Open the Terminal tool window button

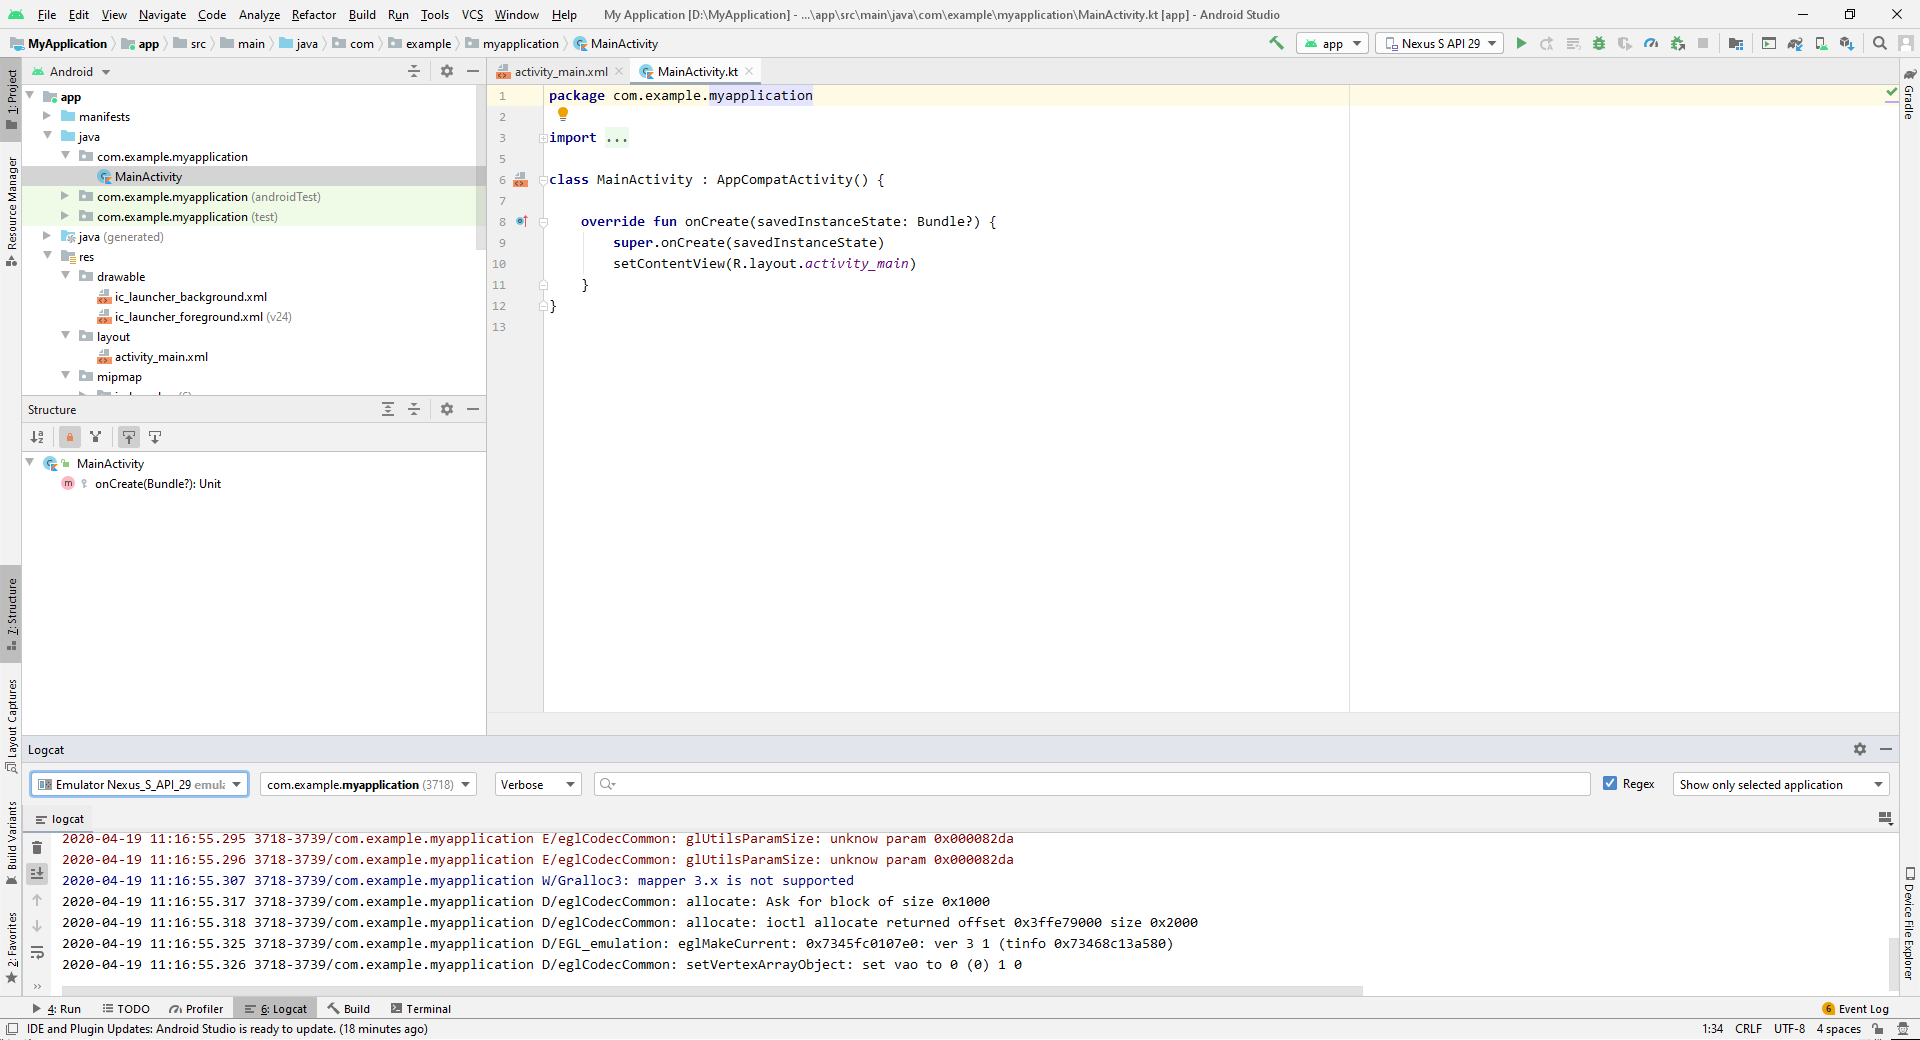coord(421,1009)
